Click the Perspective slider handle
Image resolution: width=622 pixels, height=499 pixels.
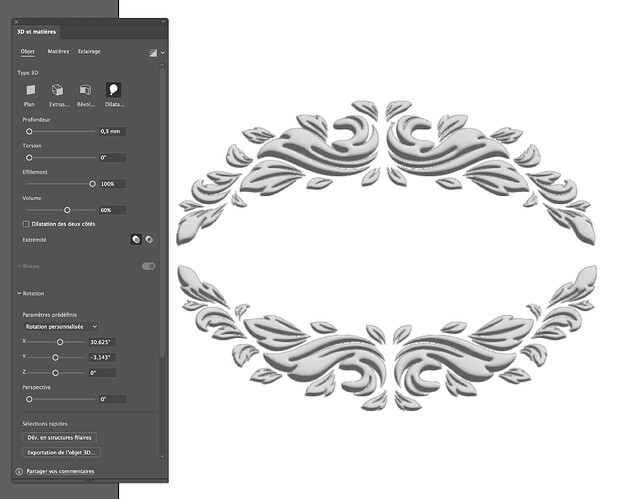(29, 399)
